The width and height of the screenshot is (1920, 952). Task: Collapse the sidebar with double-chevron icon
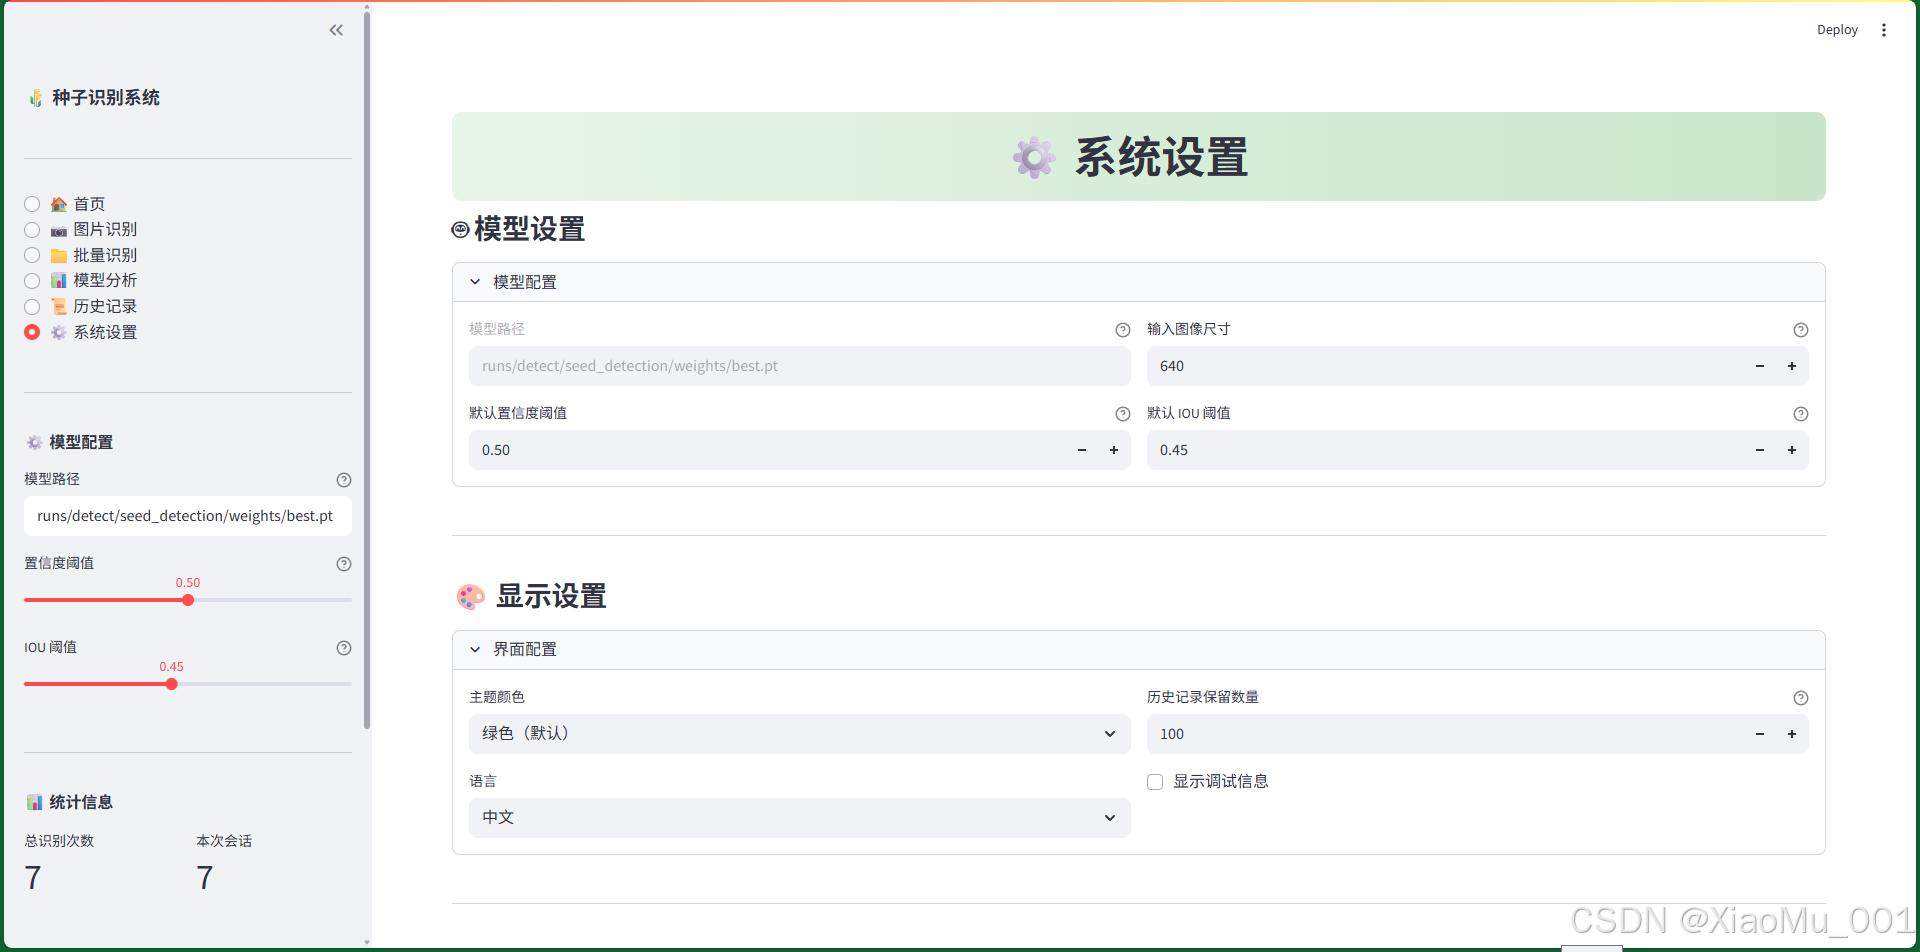336,30
